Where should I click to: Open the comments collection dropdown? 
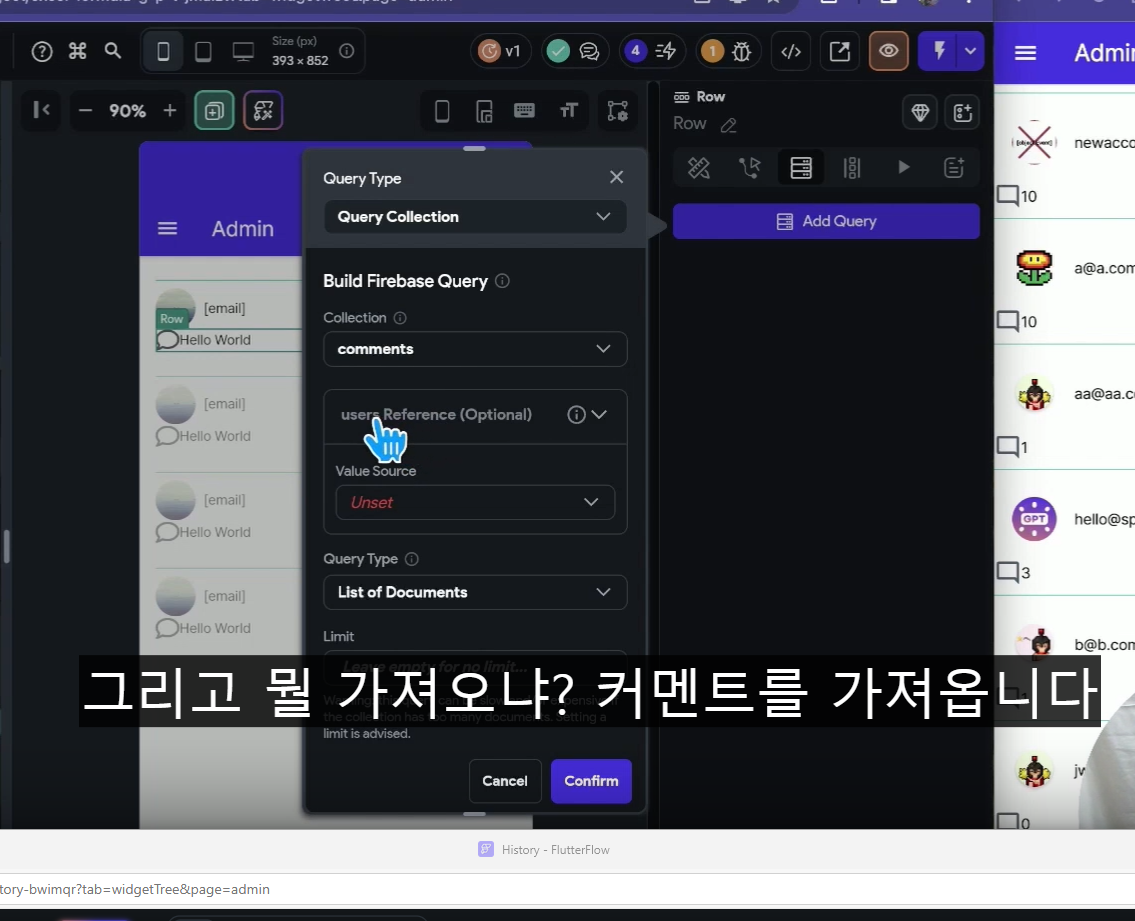pos(475,349)
